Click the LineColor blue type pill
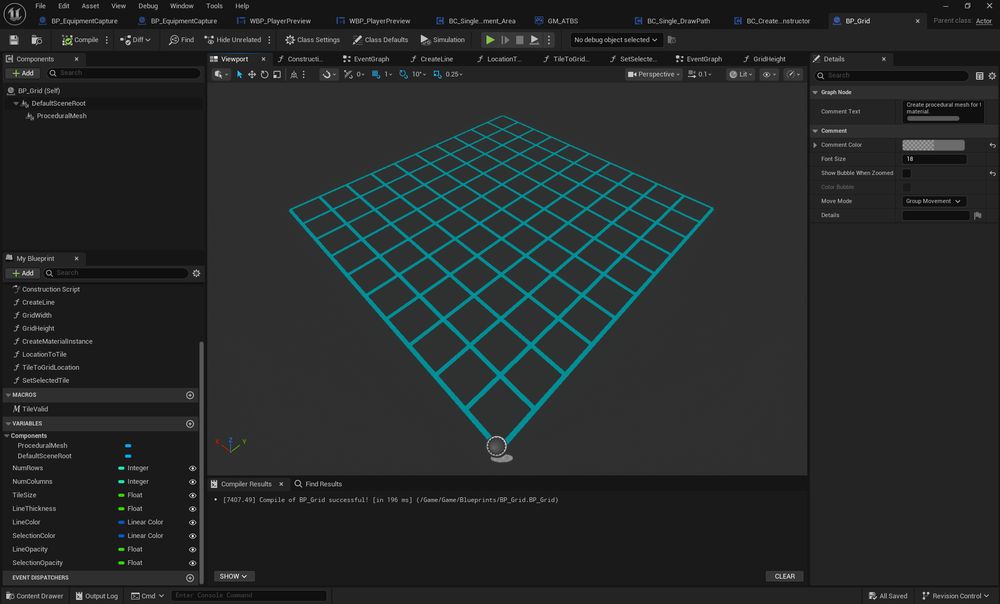1000x604 pixels. click(x=121, y=522)
